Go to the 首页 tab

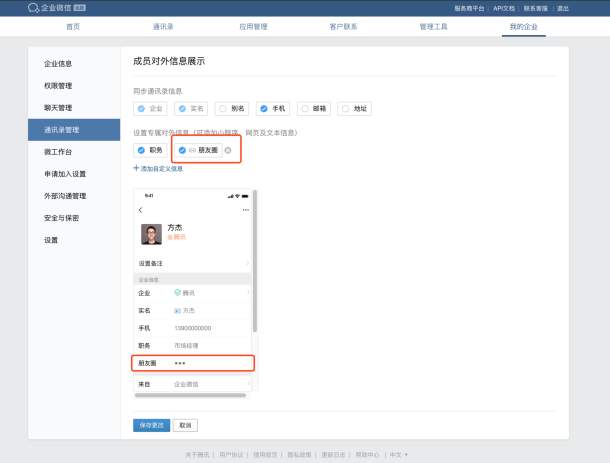click(x=73, y=26)
